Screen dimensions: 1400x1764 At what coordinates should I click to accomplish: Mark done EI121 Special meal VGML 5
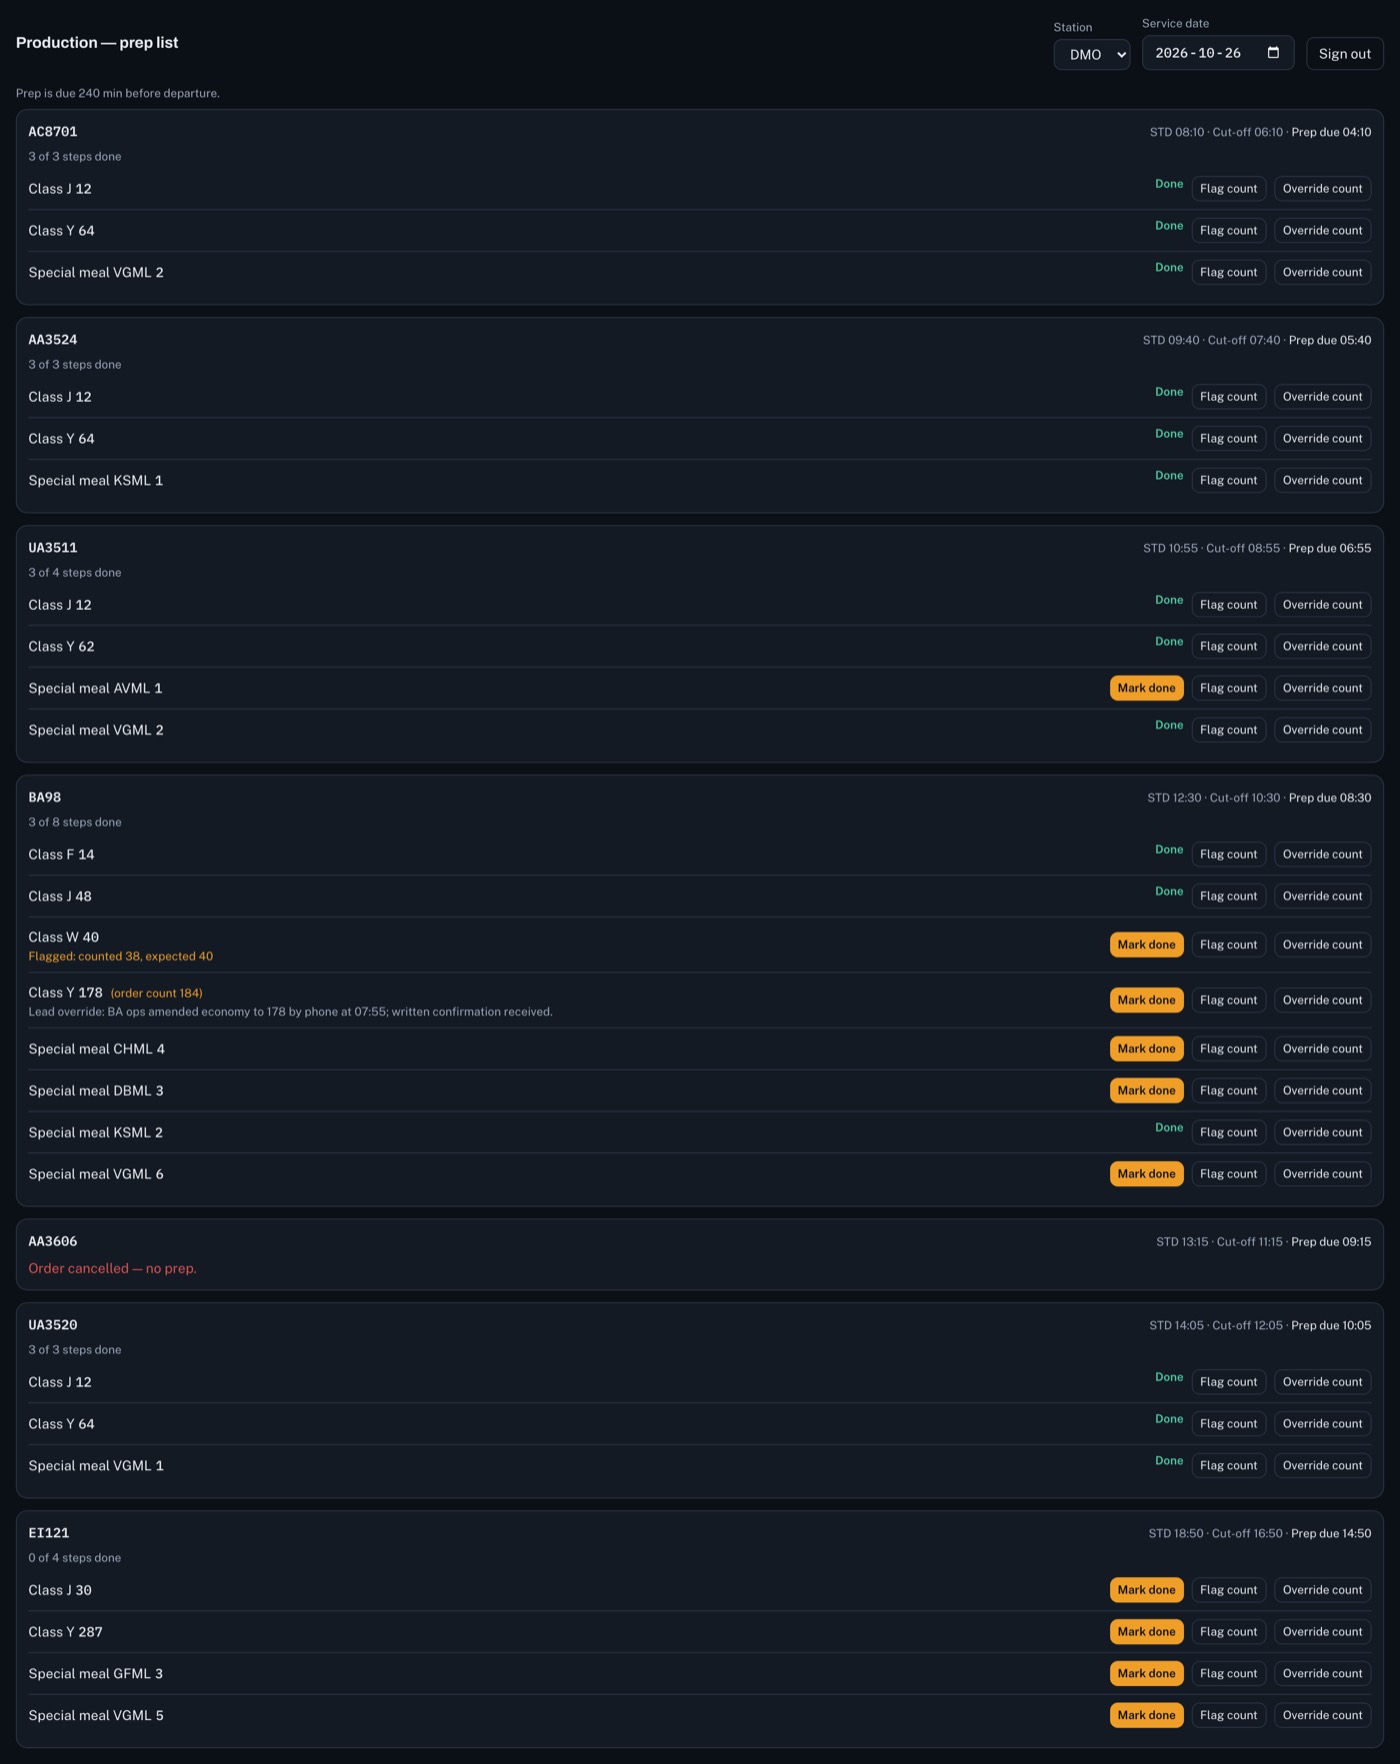1147,1716
